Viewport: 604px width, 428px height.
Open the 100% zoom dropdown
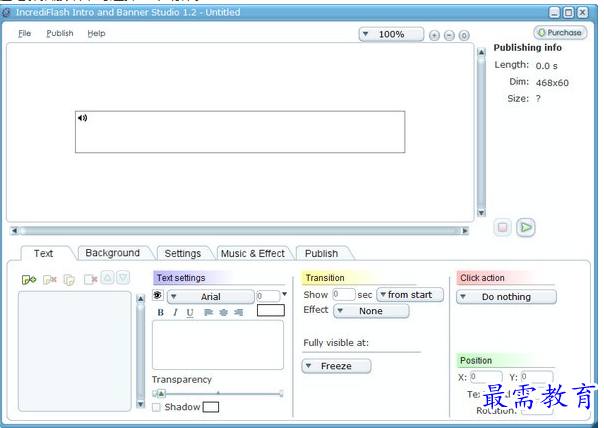(x=391, y=34)
